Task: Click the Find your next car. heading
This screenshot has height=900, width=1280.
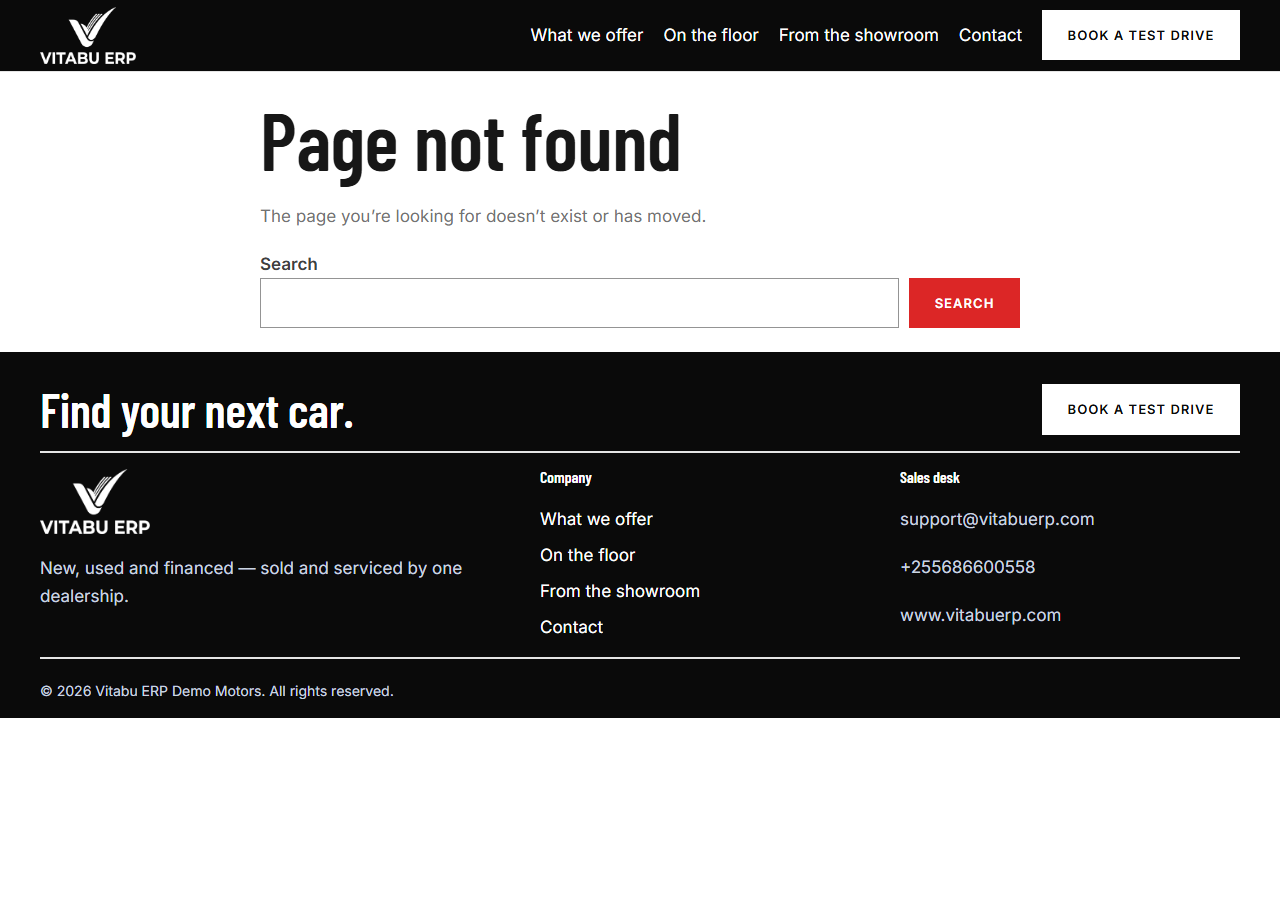Action: click(197, 411)
